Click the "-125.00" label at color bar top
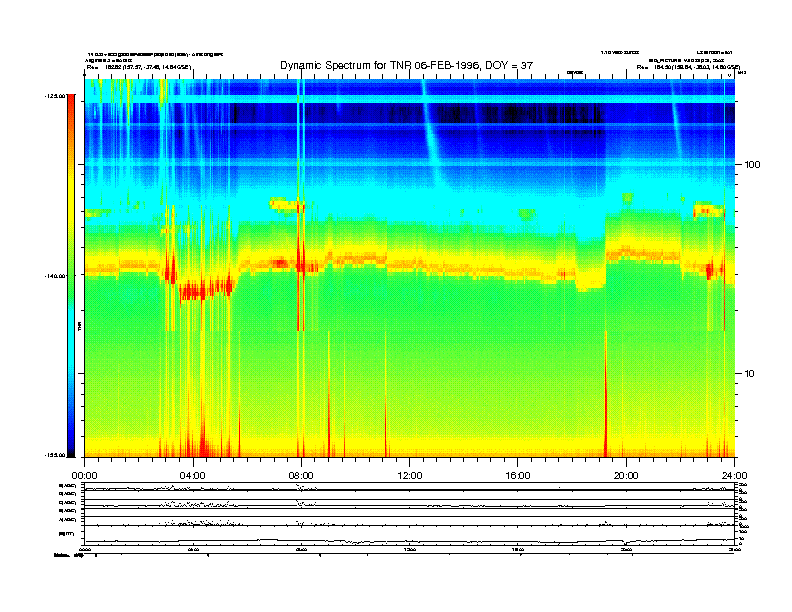792x612 pixels. [x=55, y=95]
